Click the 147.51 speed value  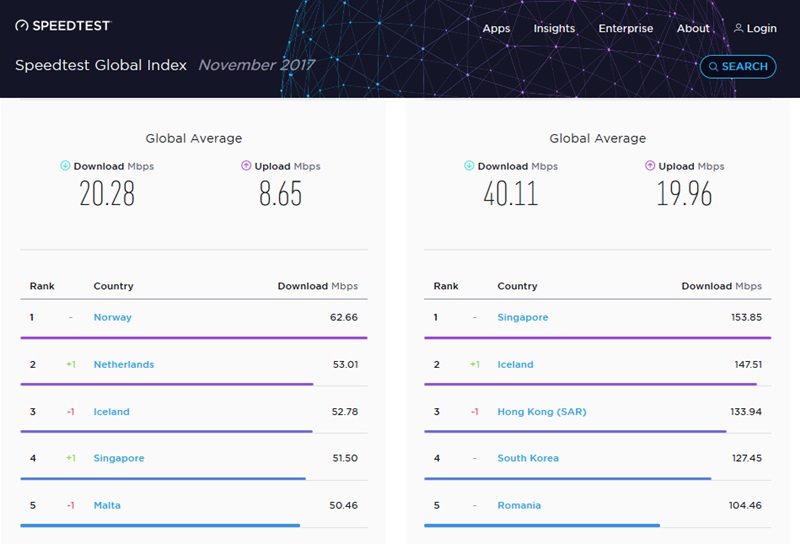(748, 364)
